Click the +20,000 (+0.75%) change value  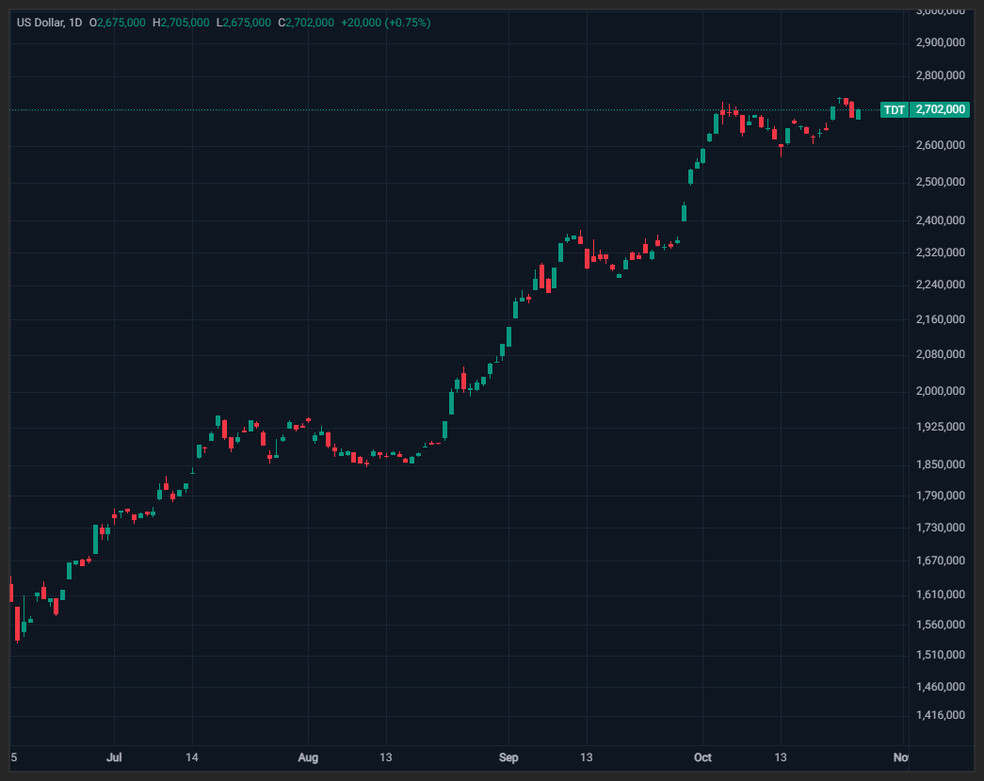click(x=386, y=23)
